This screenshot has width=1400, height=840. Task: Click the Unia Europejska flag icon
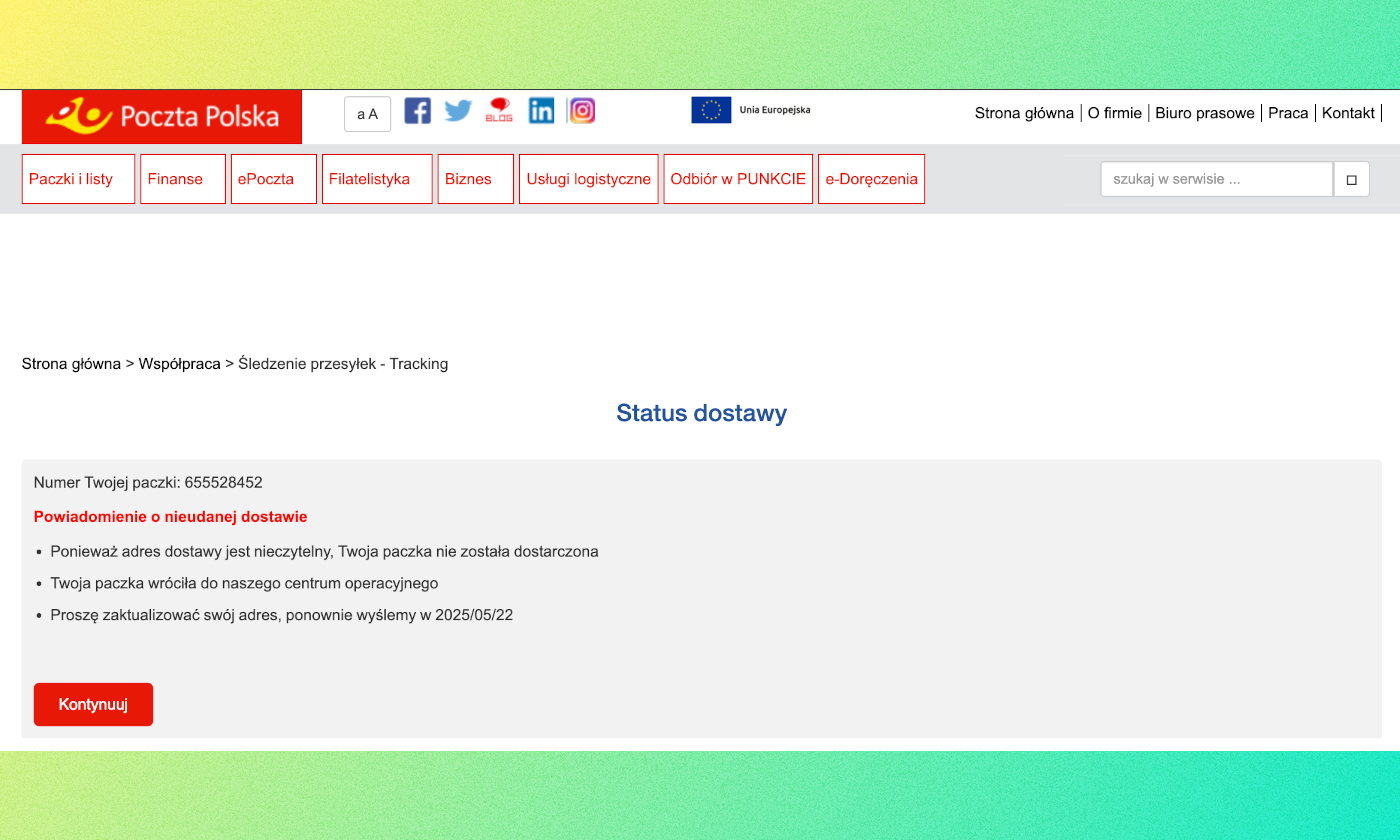pyautogui.click(x=711, y=110)
